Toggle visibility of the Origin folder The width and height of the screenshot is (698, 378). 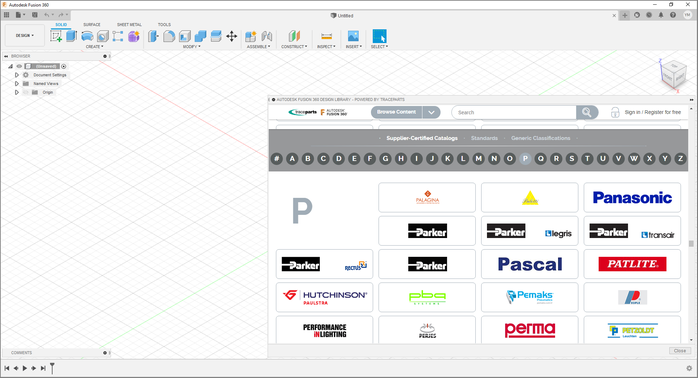(x=26, y=92)
